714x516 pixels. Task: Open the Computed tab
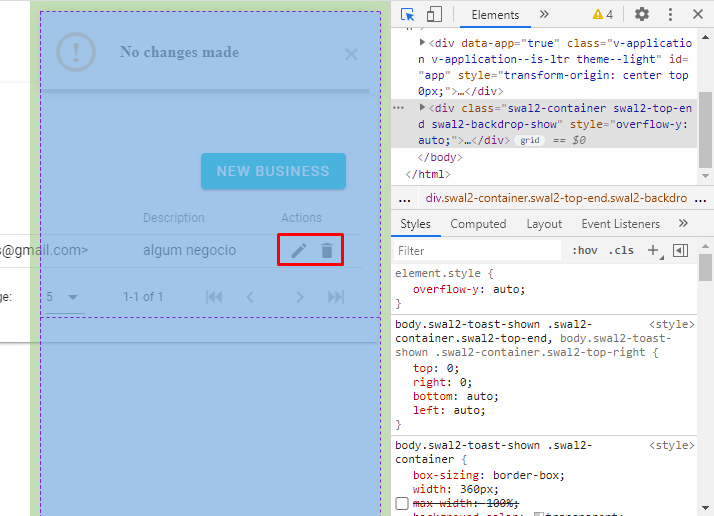(478, 224)
